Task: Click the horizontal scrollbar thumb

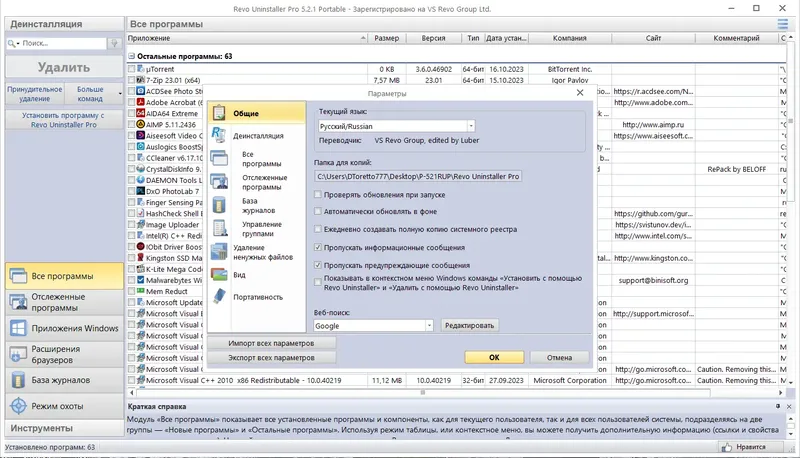Action: pyautogui.click(x=422, y=393)
